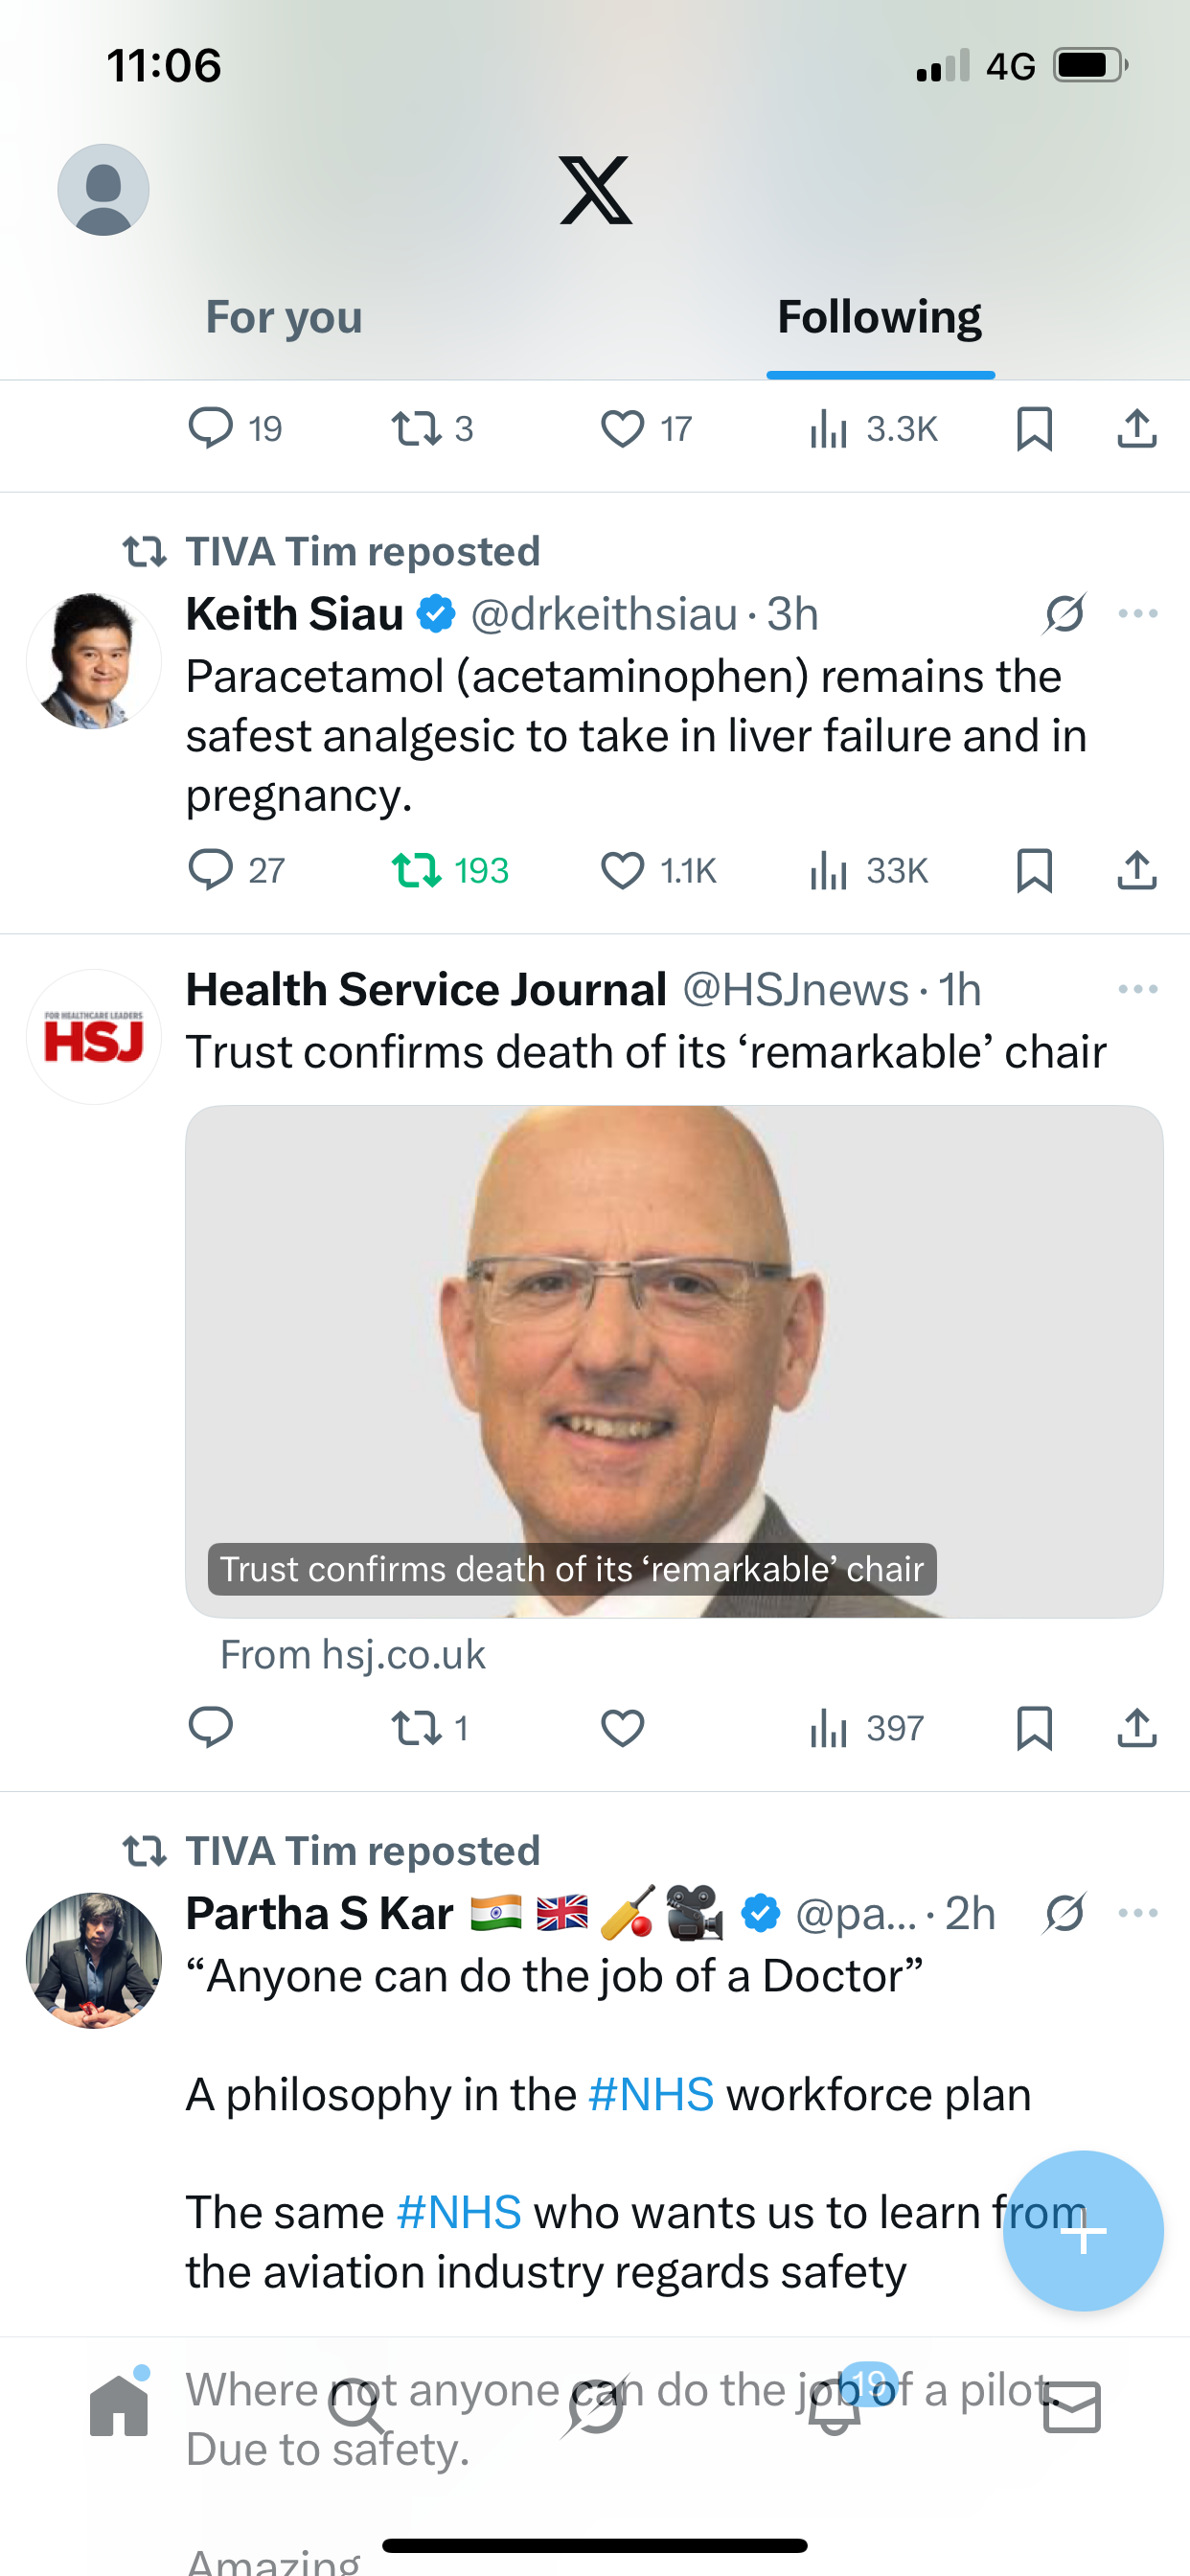The height and width of the screenshot is (2576, 1190).
Task: Repost the Health Service Journal post
Action: point(416,1728)
